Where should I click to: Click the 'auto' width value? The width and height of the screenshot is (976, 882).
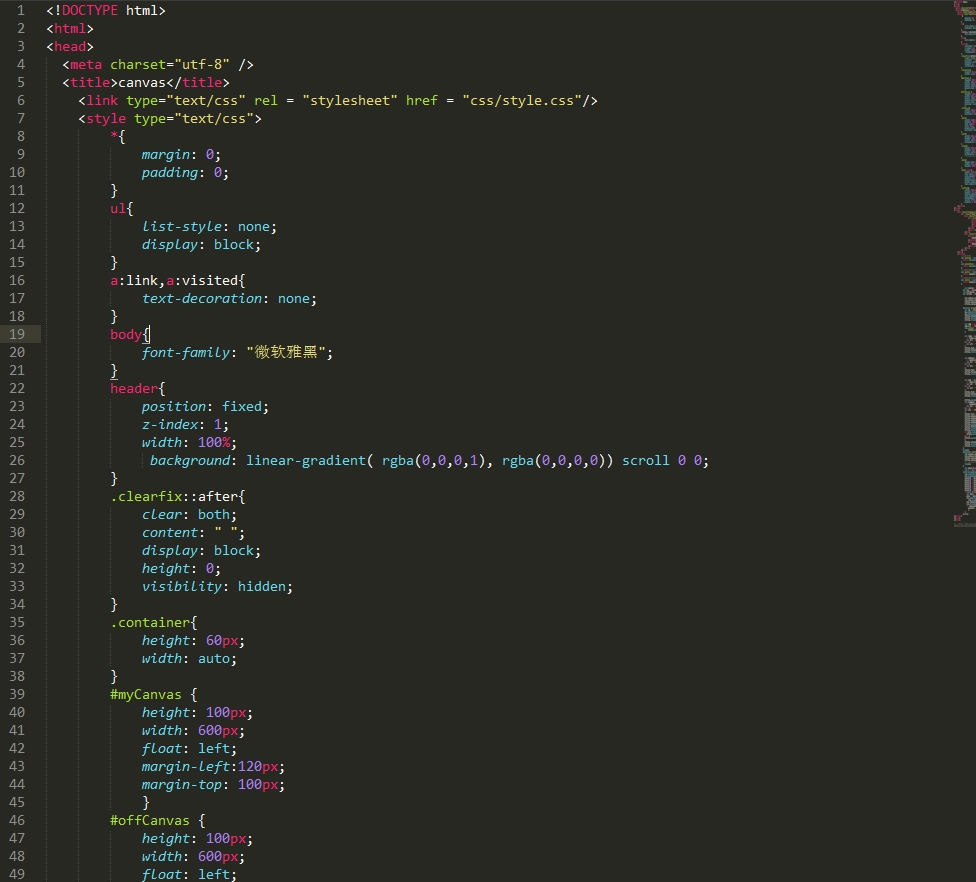pos(214,659)
